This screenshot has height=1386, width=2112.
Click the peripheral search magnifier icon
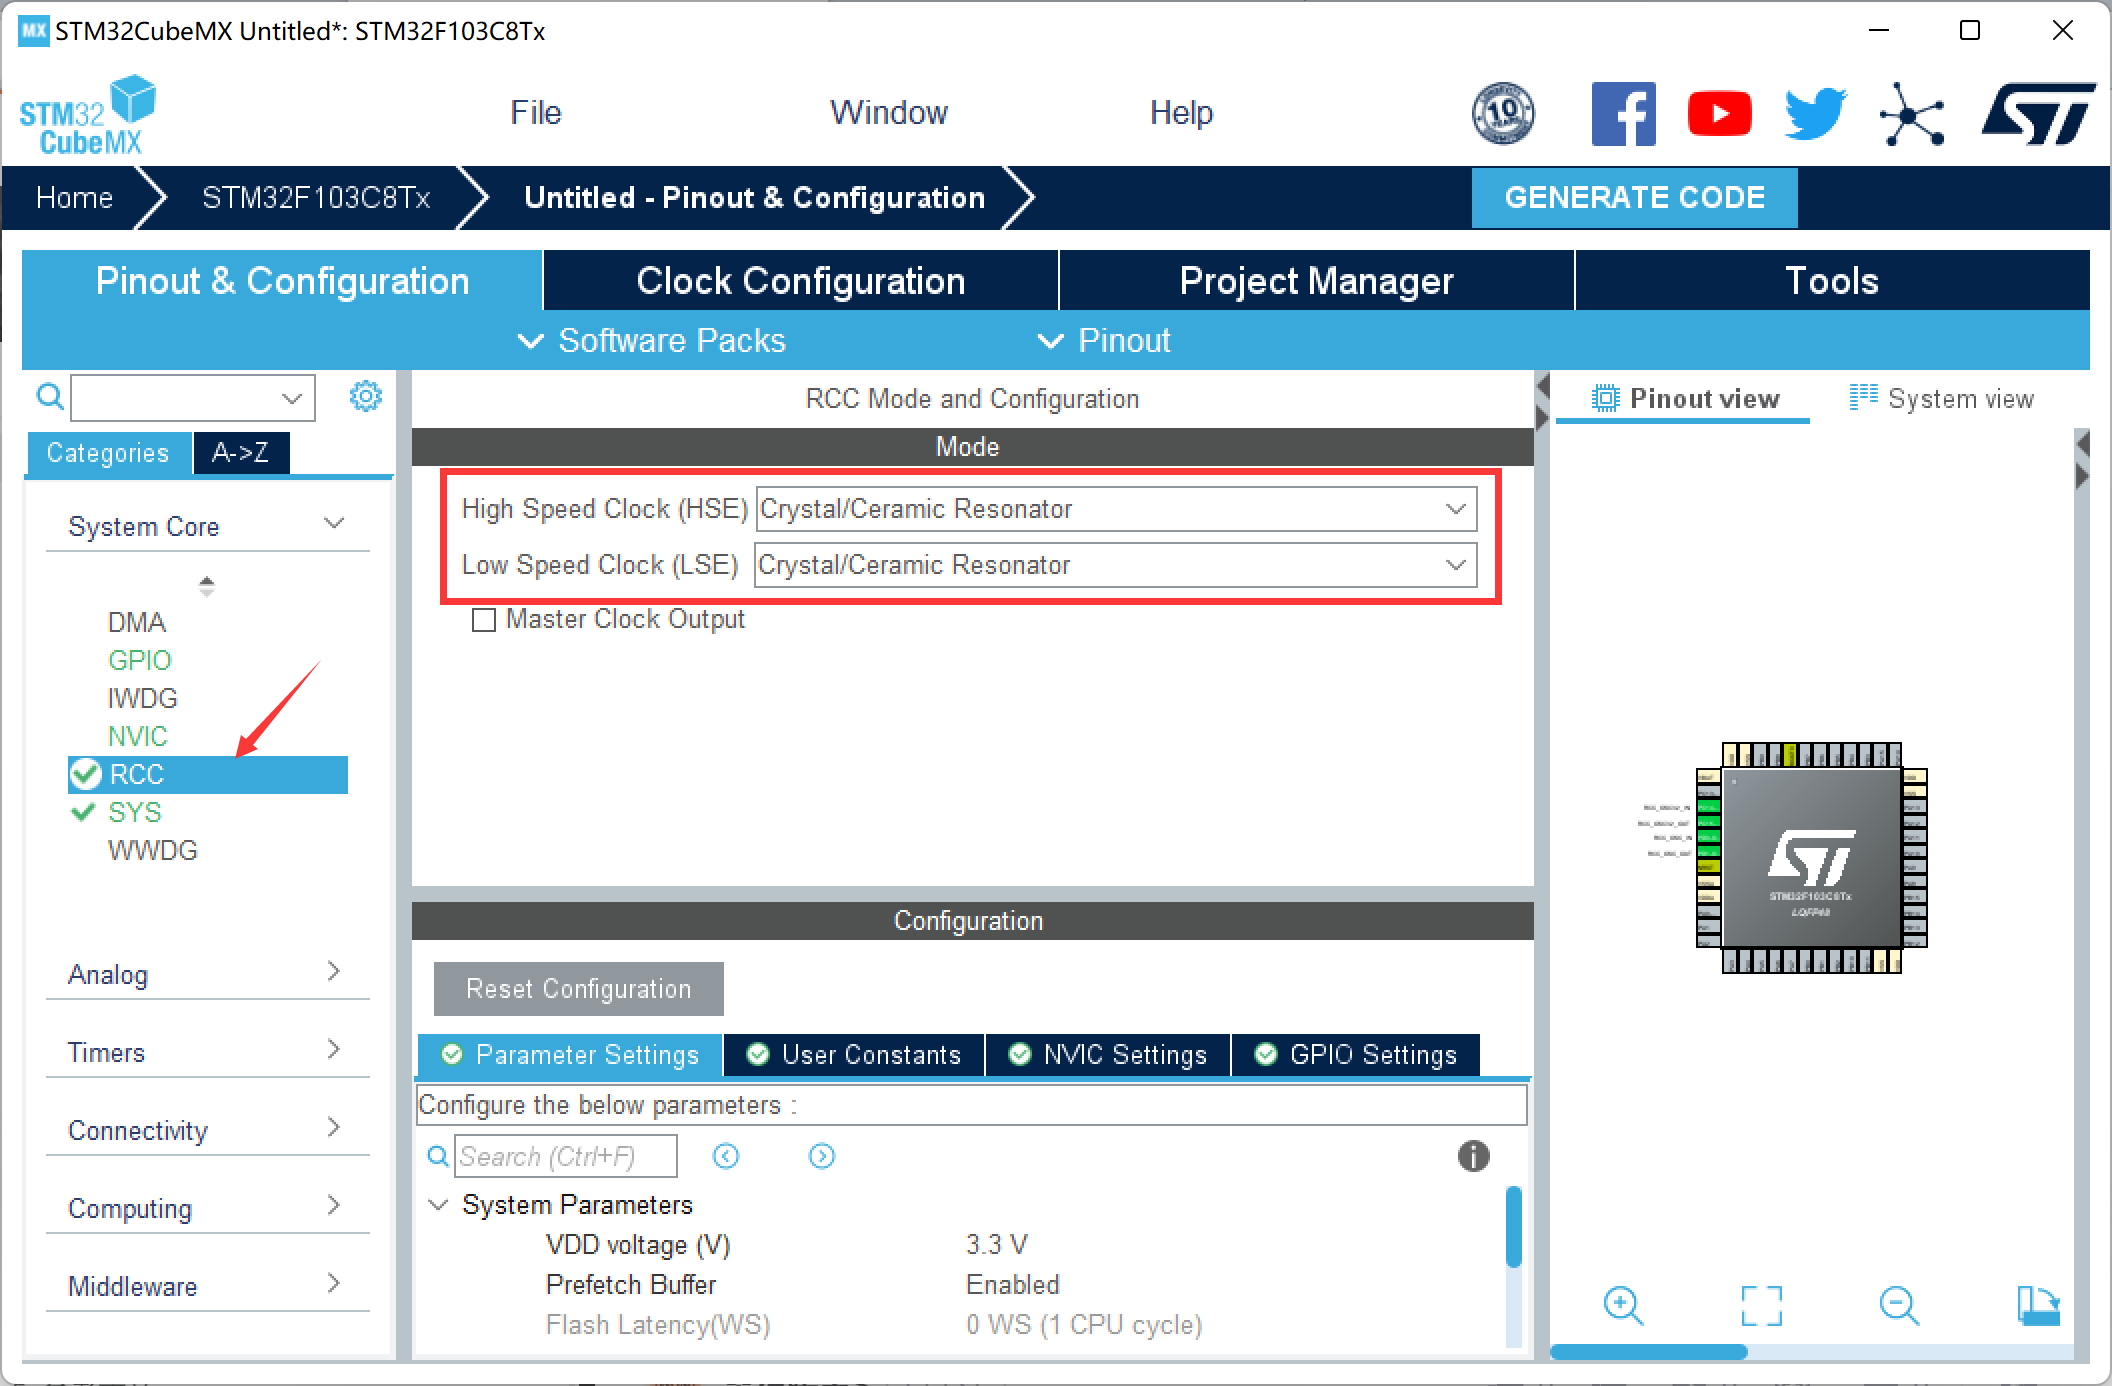(50, 397)
